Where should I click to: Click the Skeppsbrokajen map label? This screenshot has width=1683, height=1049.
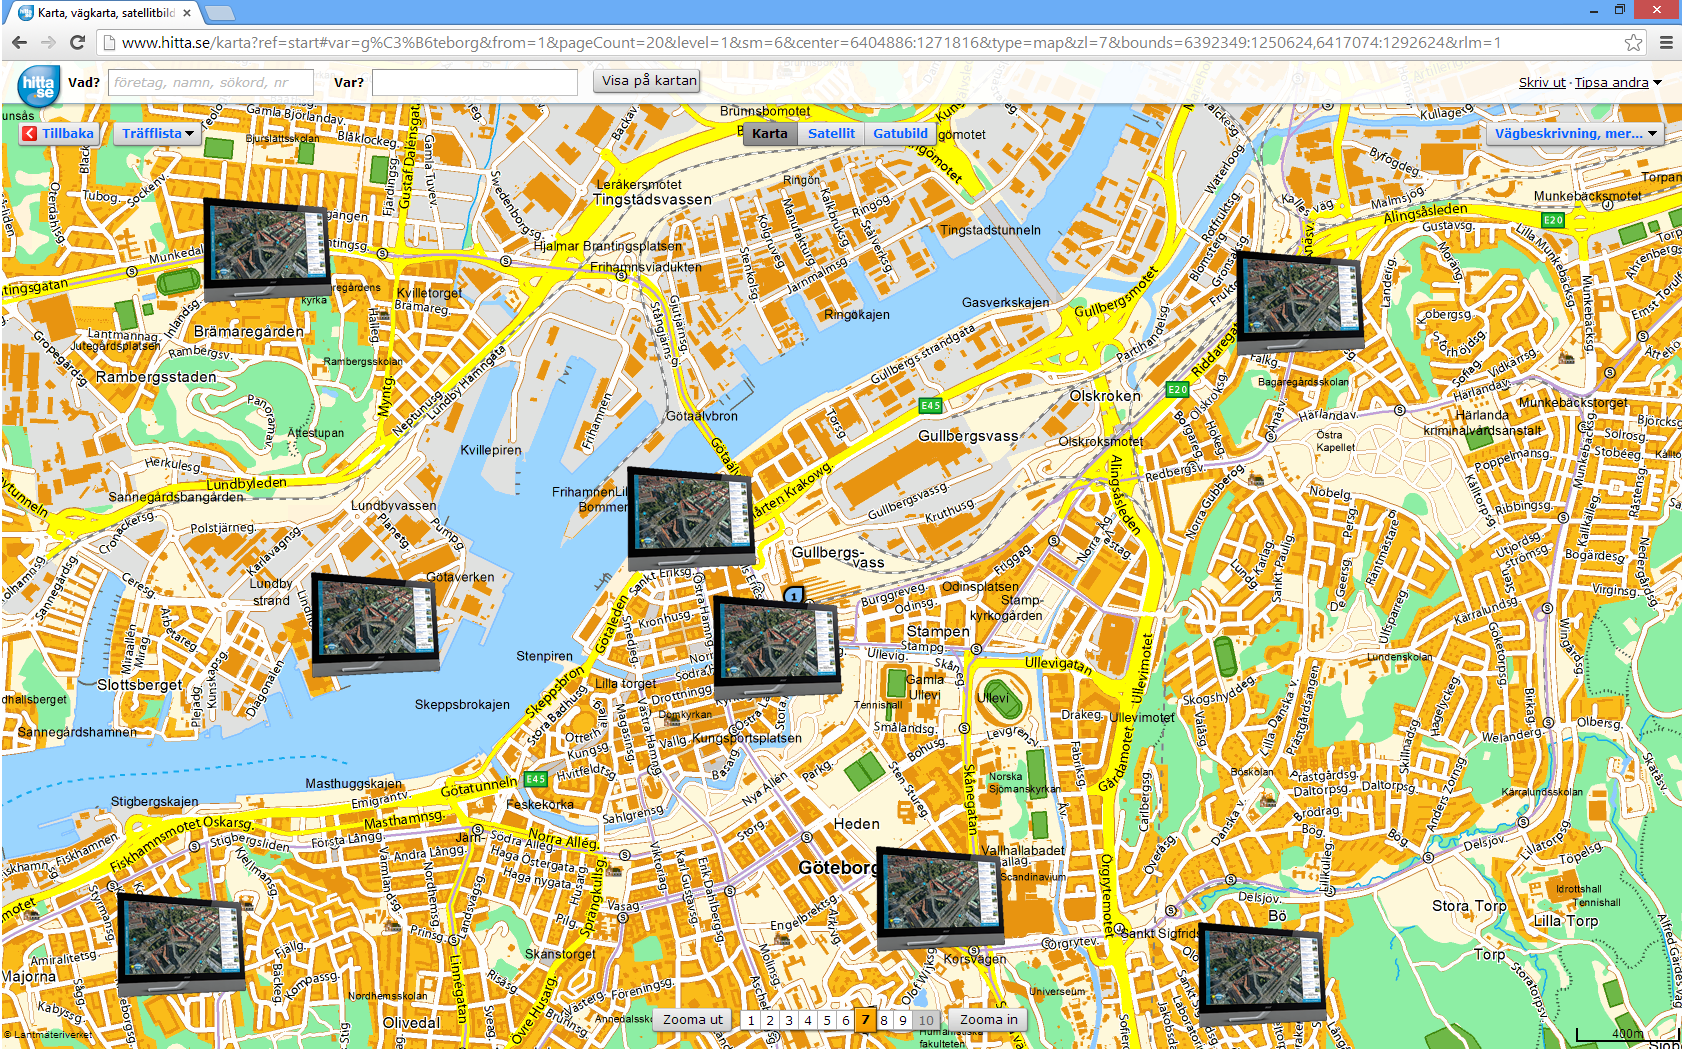coord(462,705)
